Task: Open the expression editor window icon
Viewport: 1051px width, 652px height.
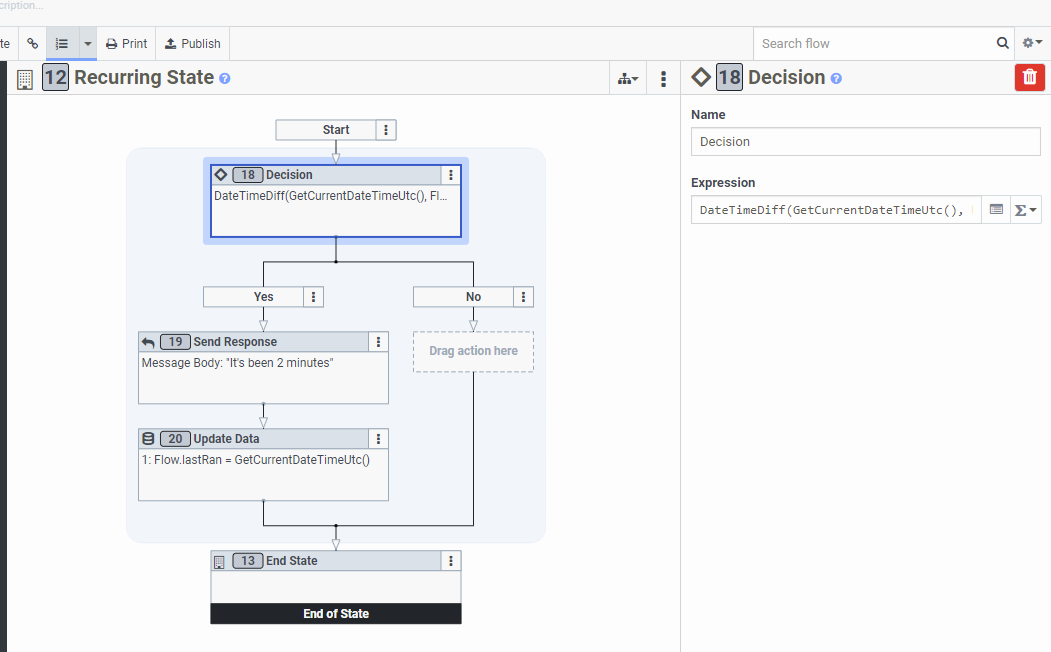Action: 996,210
